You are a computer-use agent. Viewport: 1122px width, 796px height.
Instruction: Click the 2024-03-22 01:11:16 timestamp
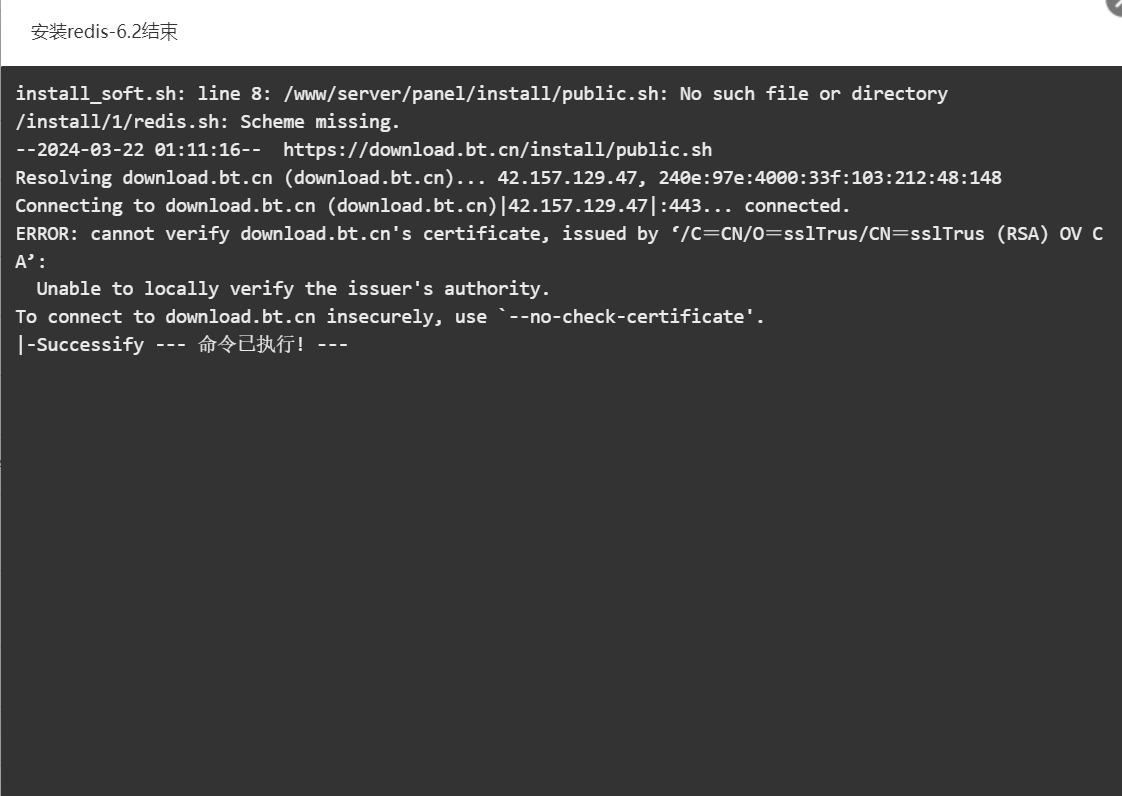tap(139, 150)
